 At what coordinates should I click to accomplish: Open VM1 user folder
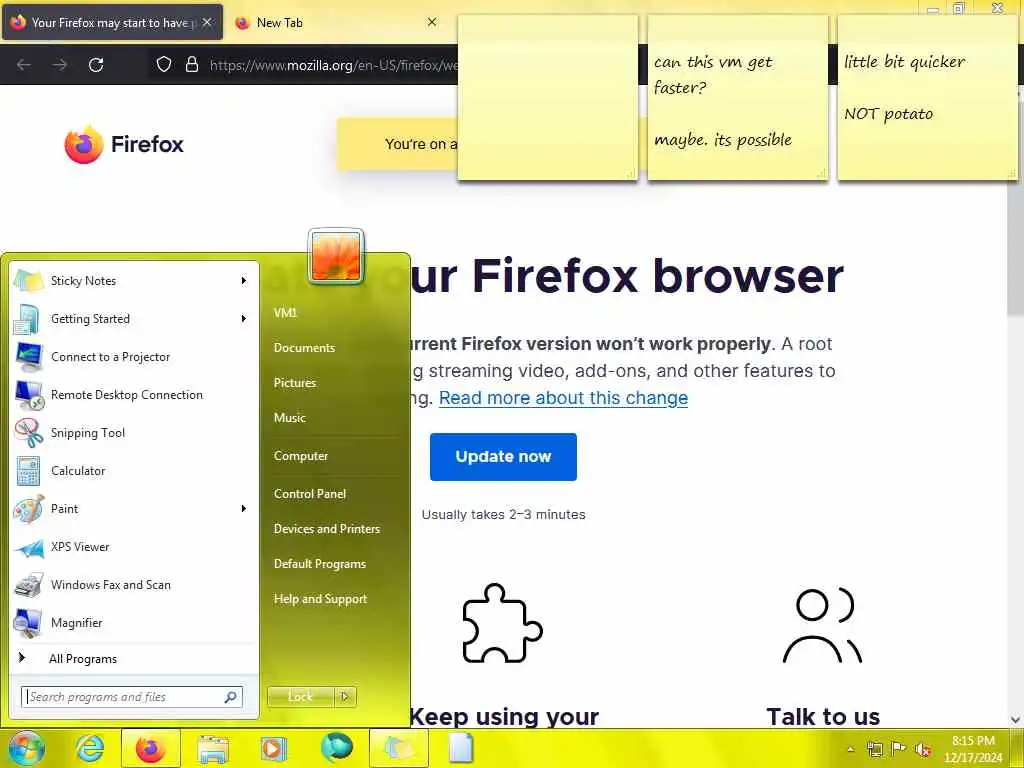(x=285, y=313)
